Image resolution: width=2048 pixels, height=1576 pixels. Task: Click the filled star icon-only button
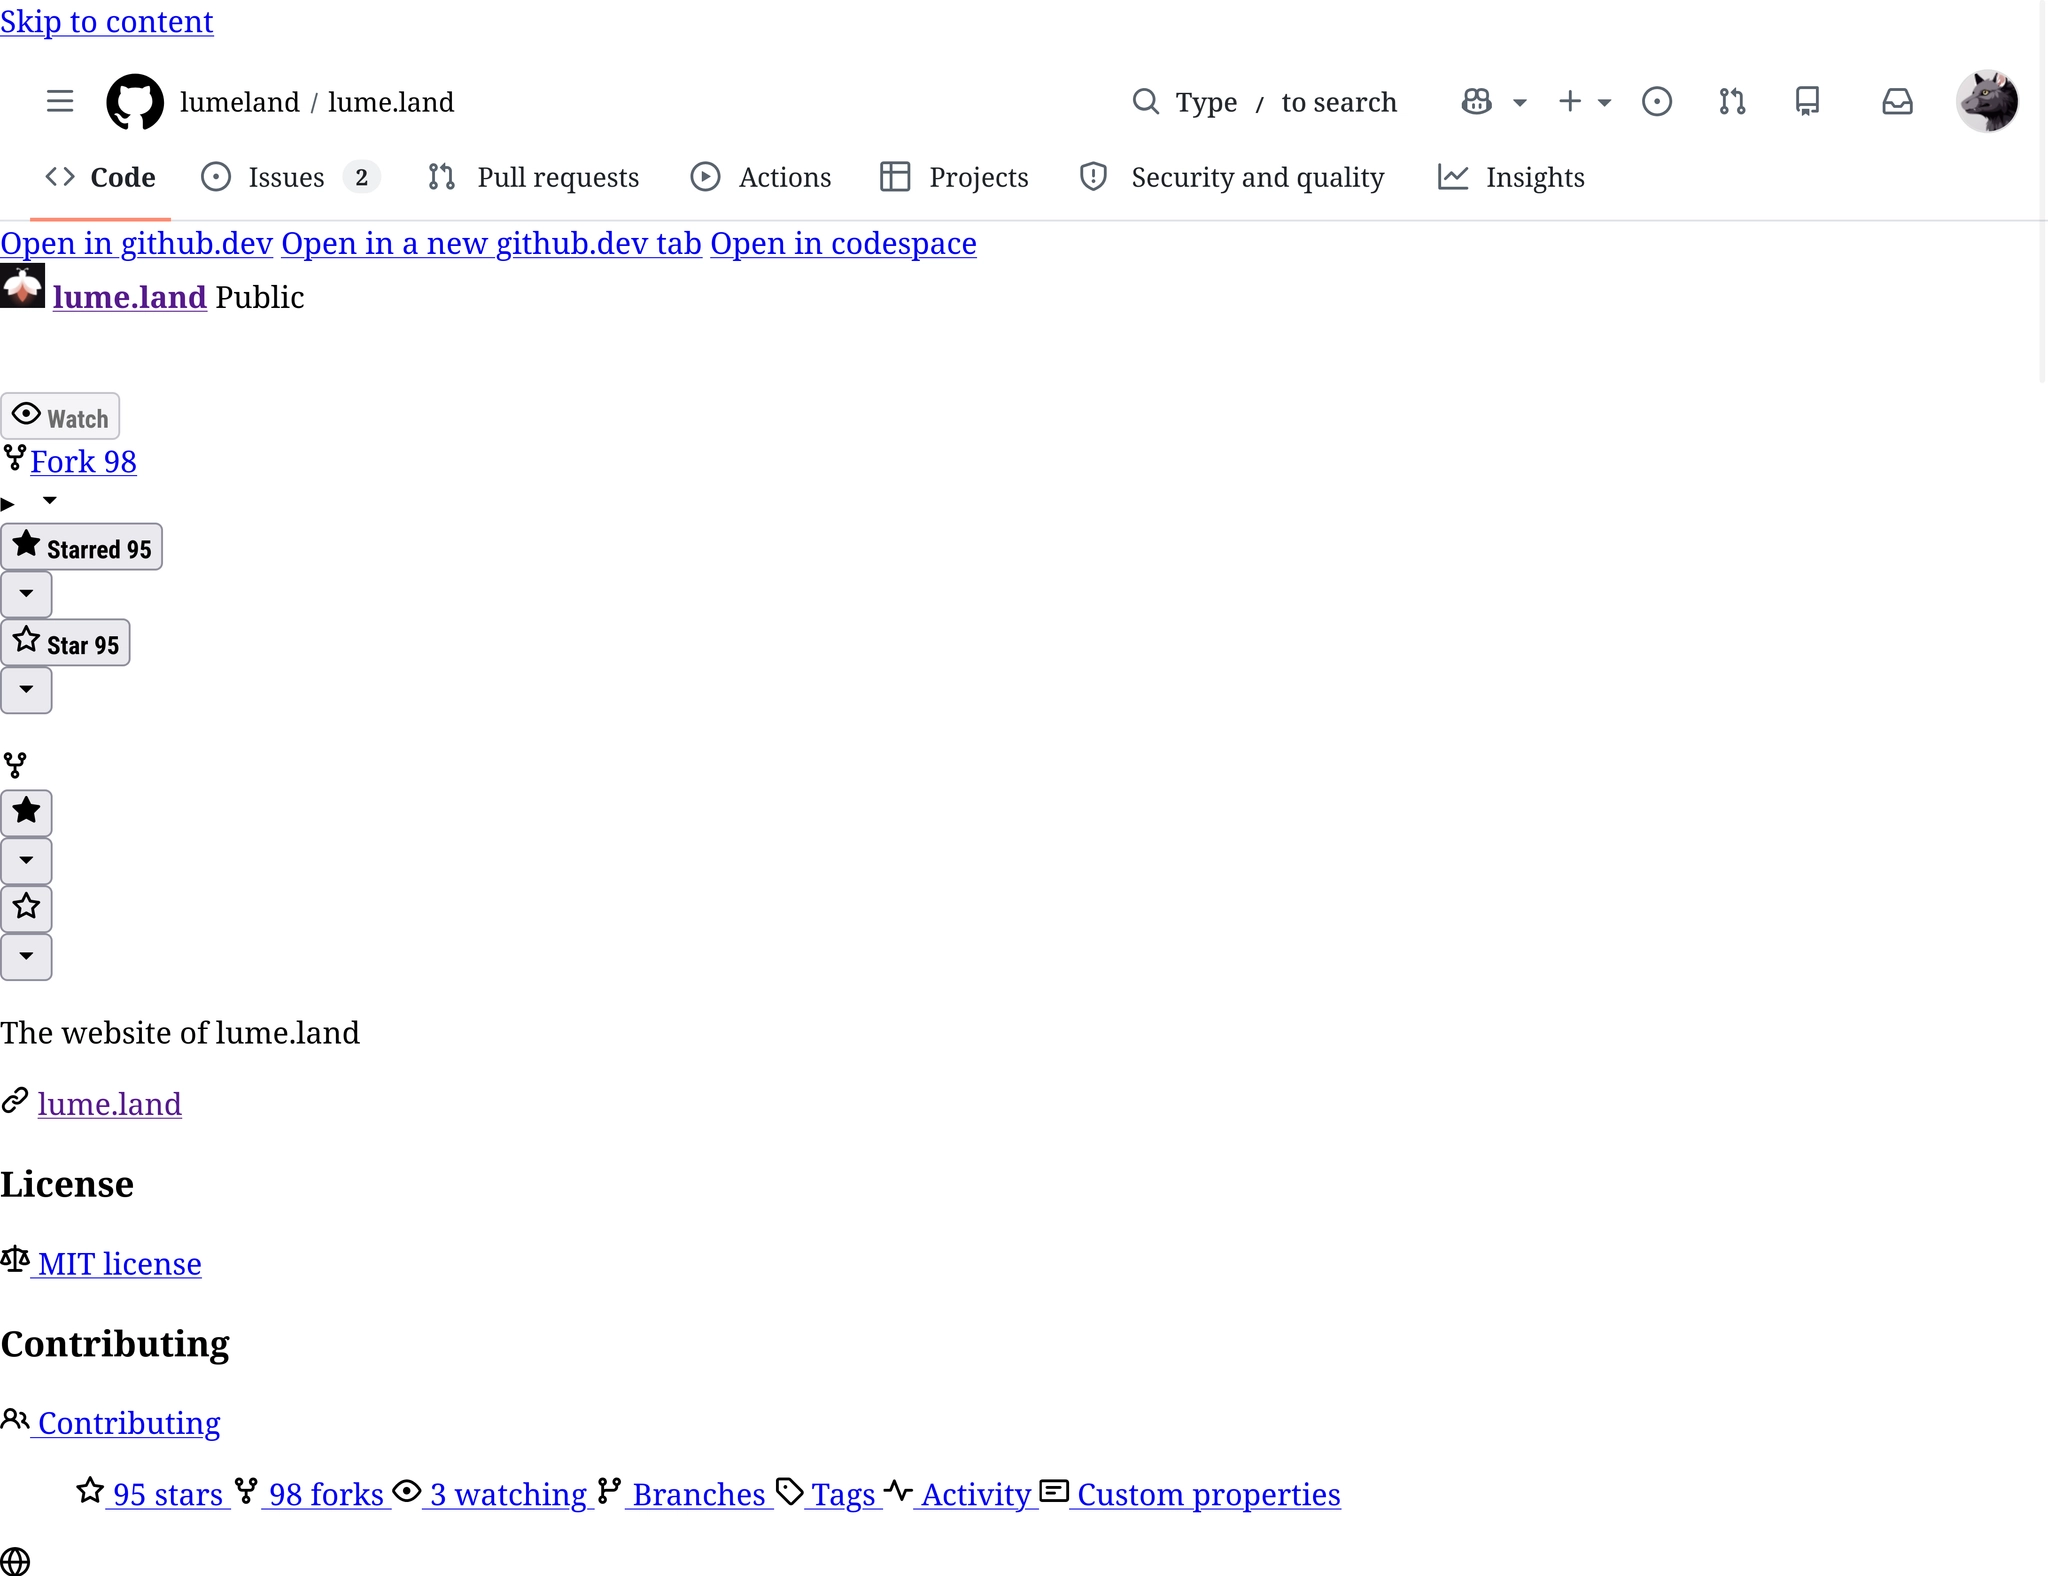[26, 812]
